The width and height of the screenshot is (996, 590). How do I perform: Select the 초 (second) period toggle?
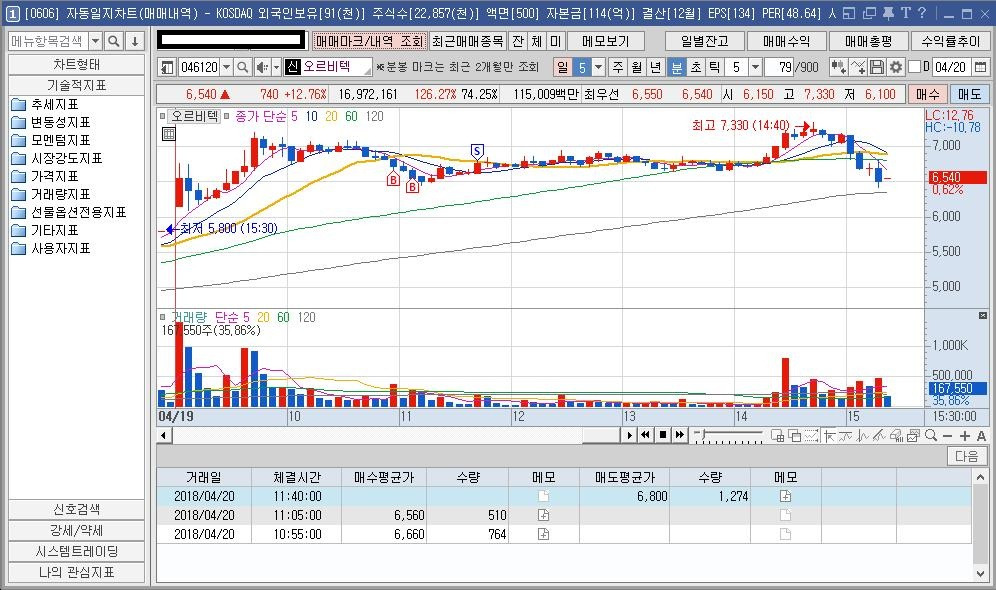coord(696,67)
